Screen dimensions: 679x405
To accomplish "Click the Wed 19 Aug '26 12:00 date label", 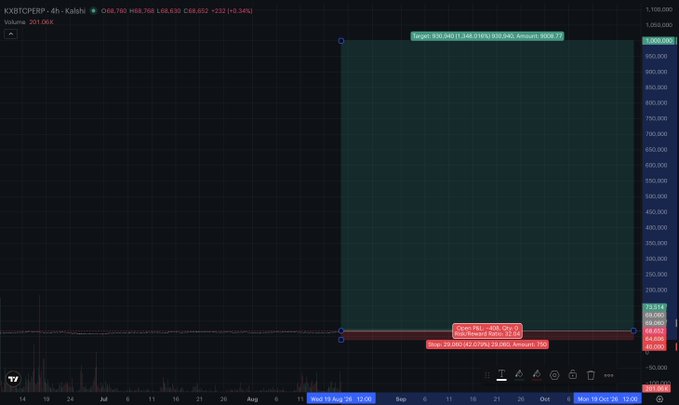I will (x=341, y=399).
